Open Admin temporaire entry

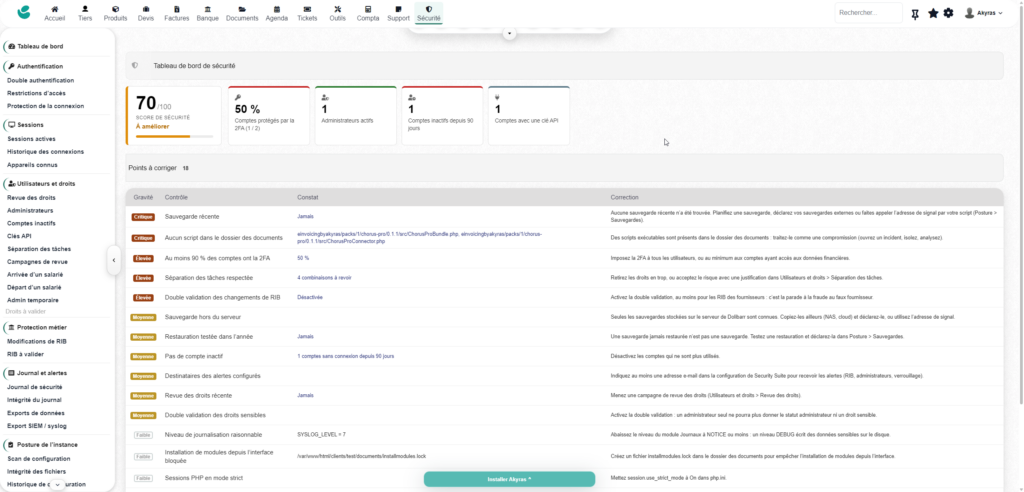[x=33, y=301]
